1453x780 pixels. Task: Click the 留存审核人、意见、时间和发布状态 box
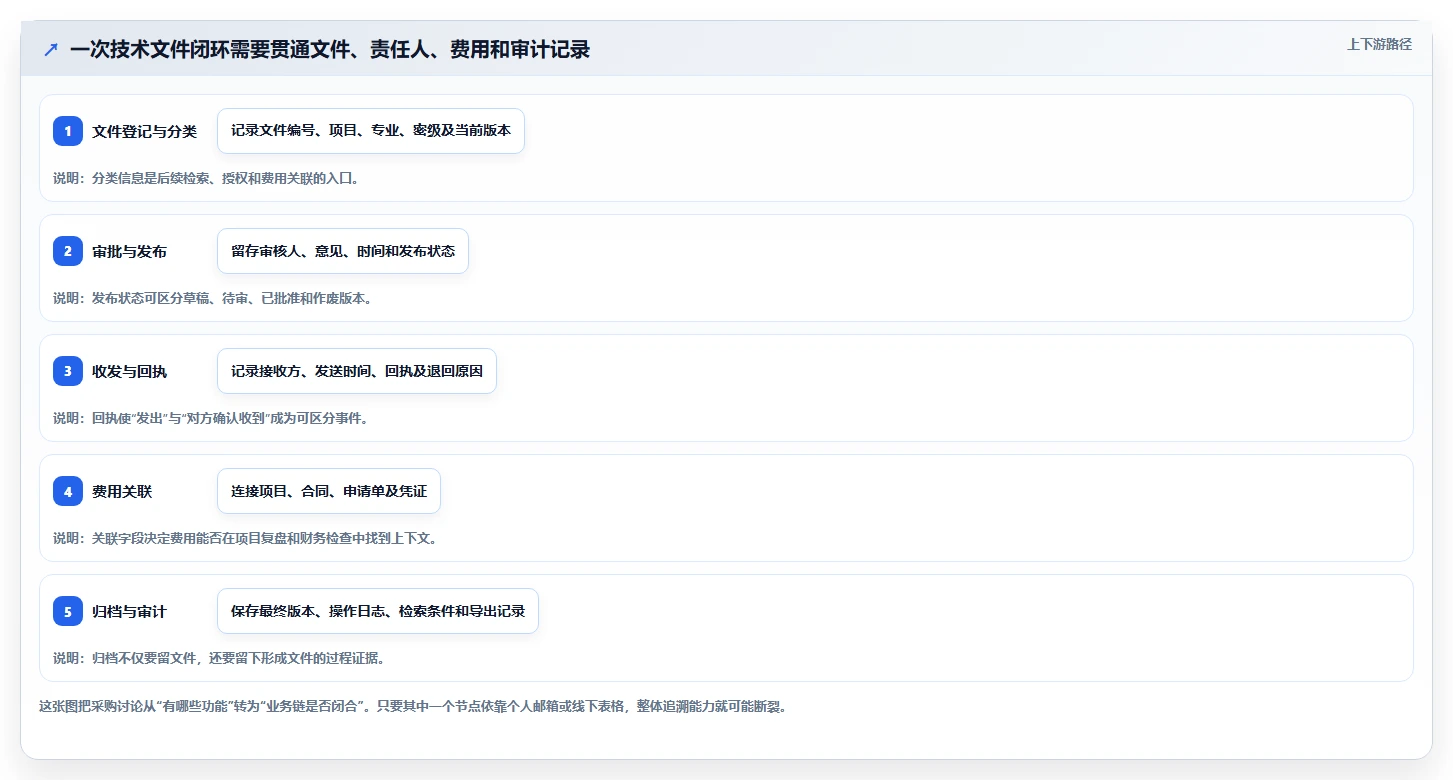[343, 251]
